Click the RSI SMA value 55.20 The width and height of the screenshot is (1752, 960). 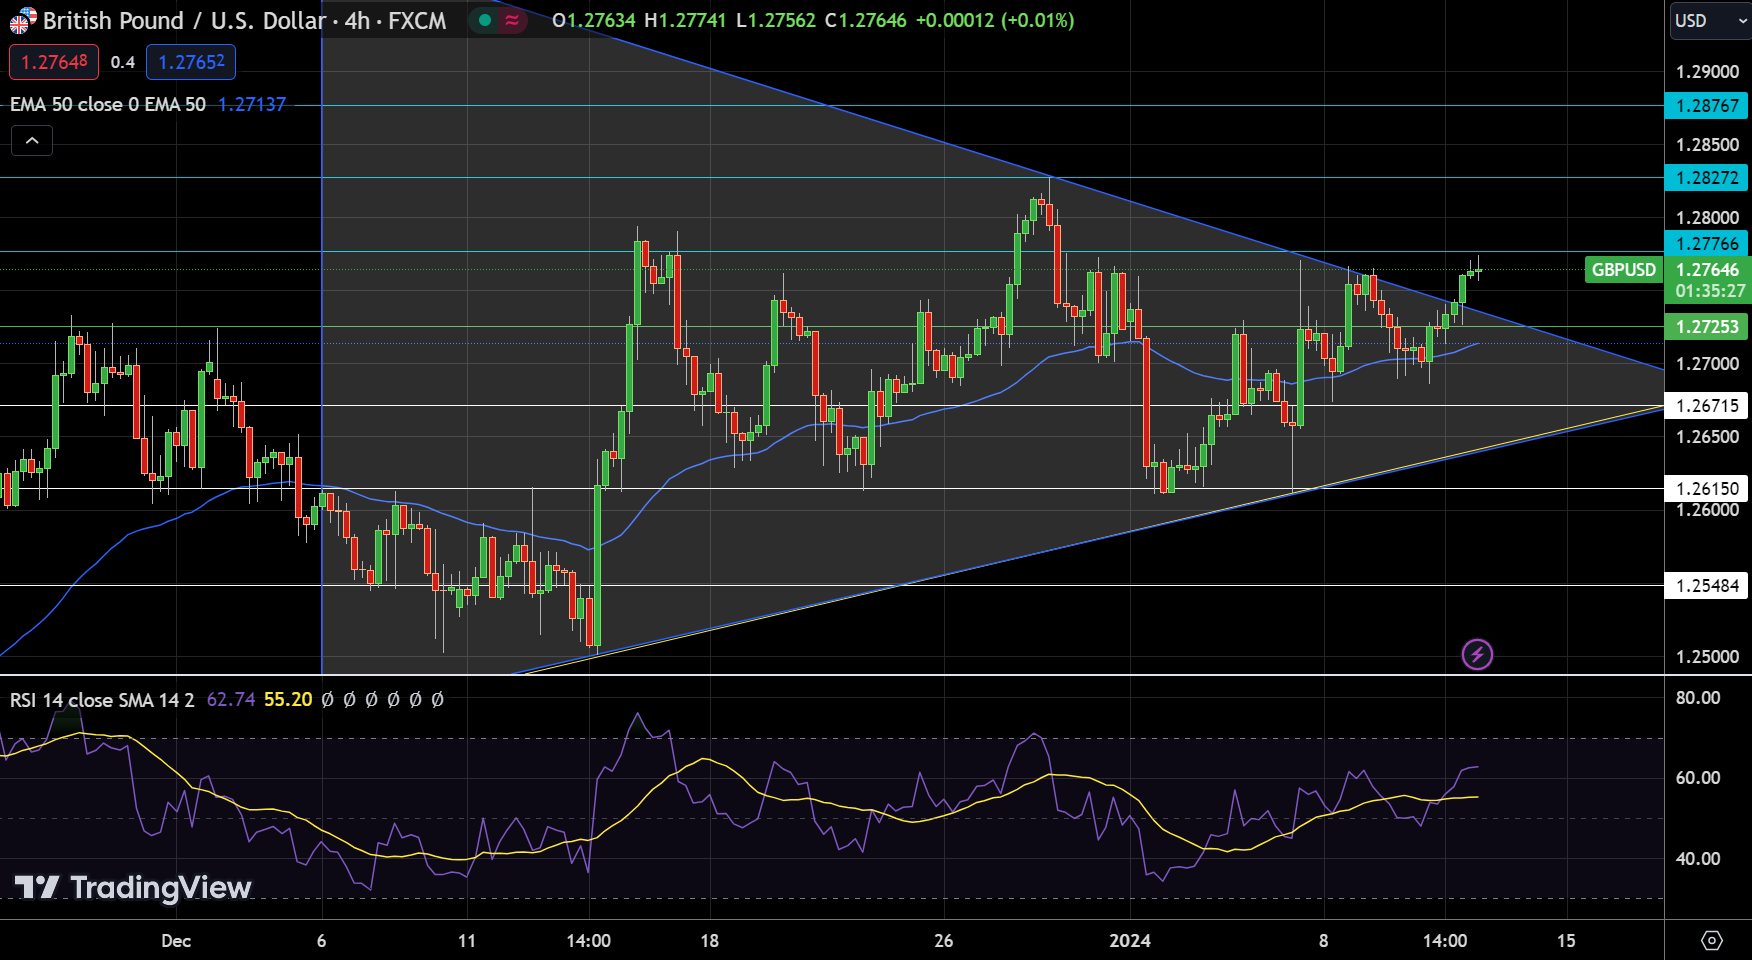tap(288, 700)
